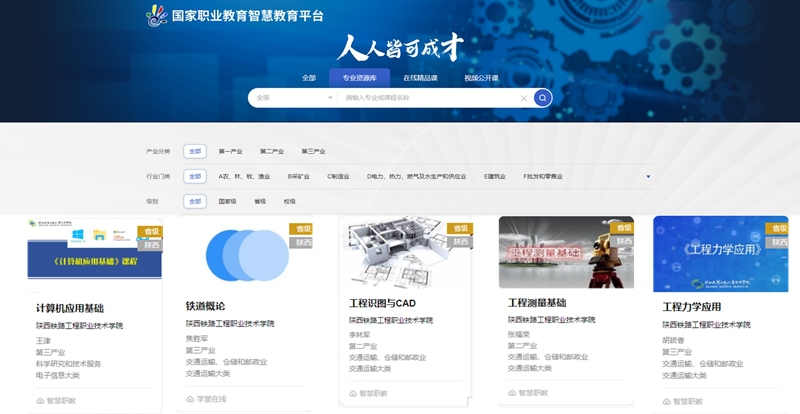Screen dimensions: 800x414
Task: Click 智慧职教 icon under 工程测量基础 card
Action: (x=512, y=393)
